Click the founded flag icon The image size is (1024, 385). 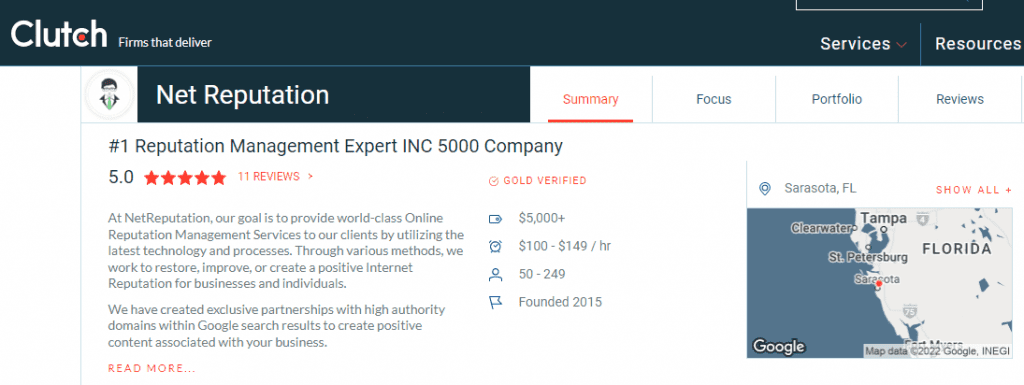pos(495,303)
